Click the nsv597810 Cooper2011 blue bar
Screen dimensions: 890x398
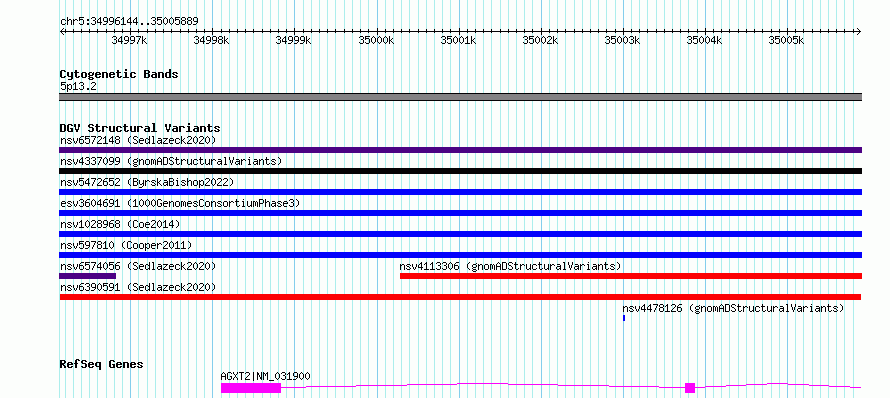pos(460,255)
